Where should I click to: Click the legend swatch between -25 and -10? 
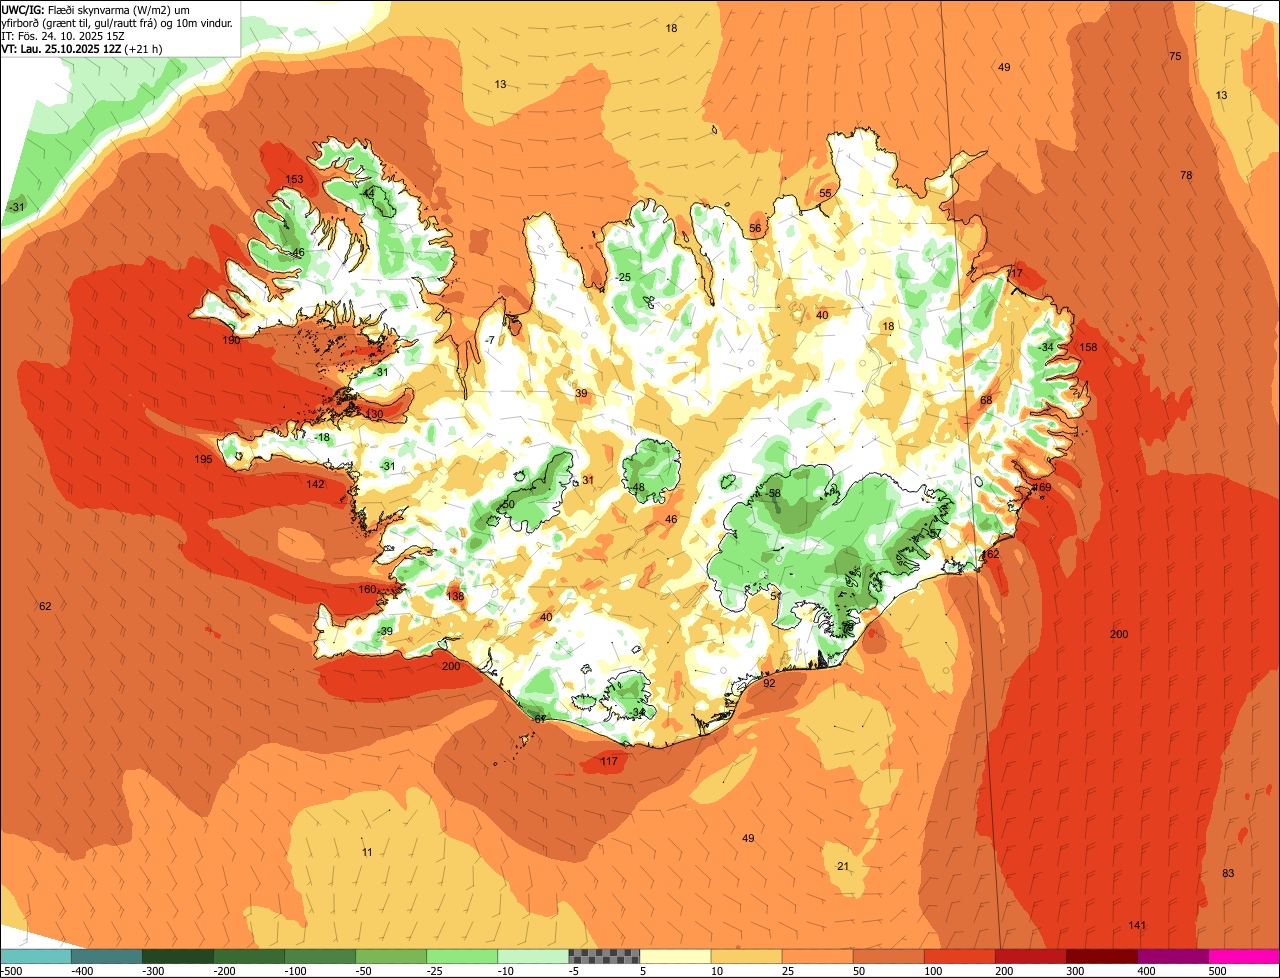coord(462,956)
